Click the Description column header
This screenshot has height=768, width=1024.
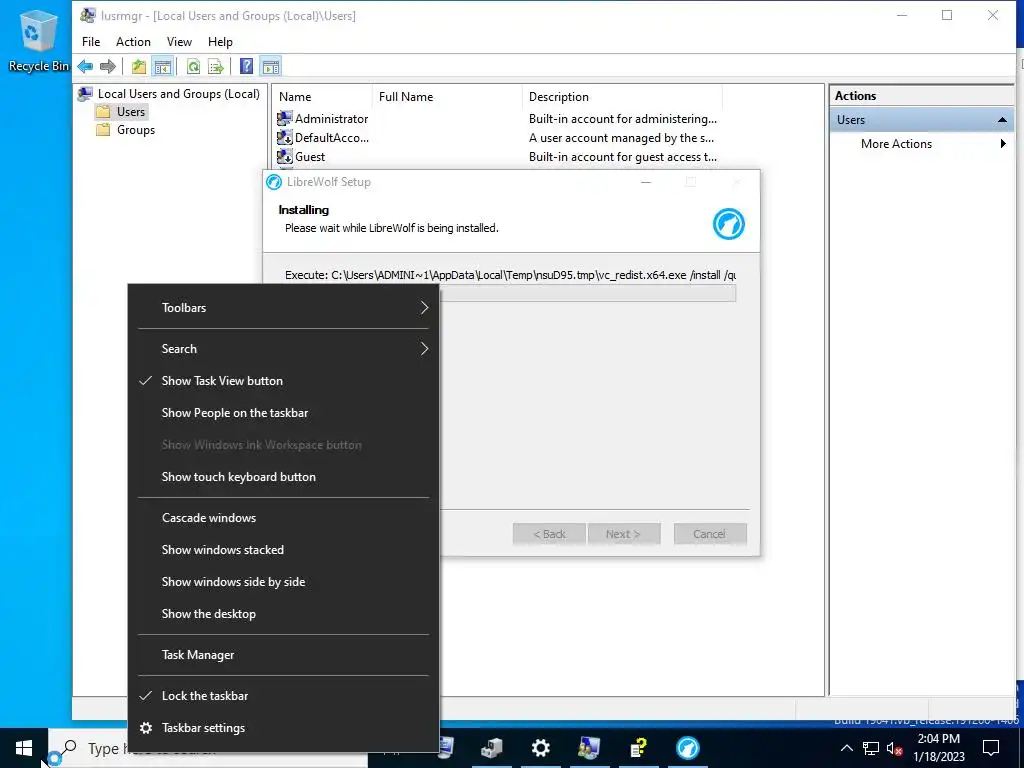[x=622, y=97]
